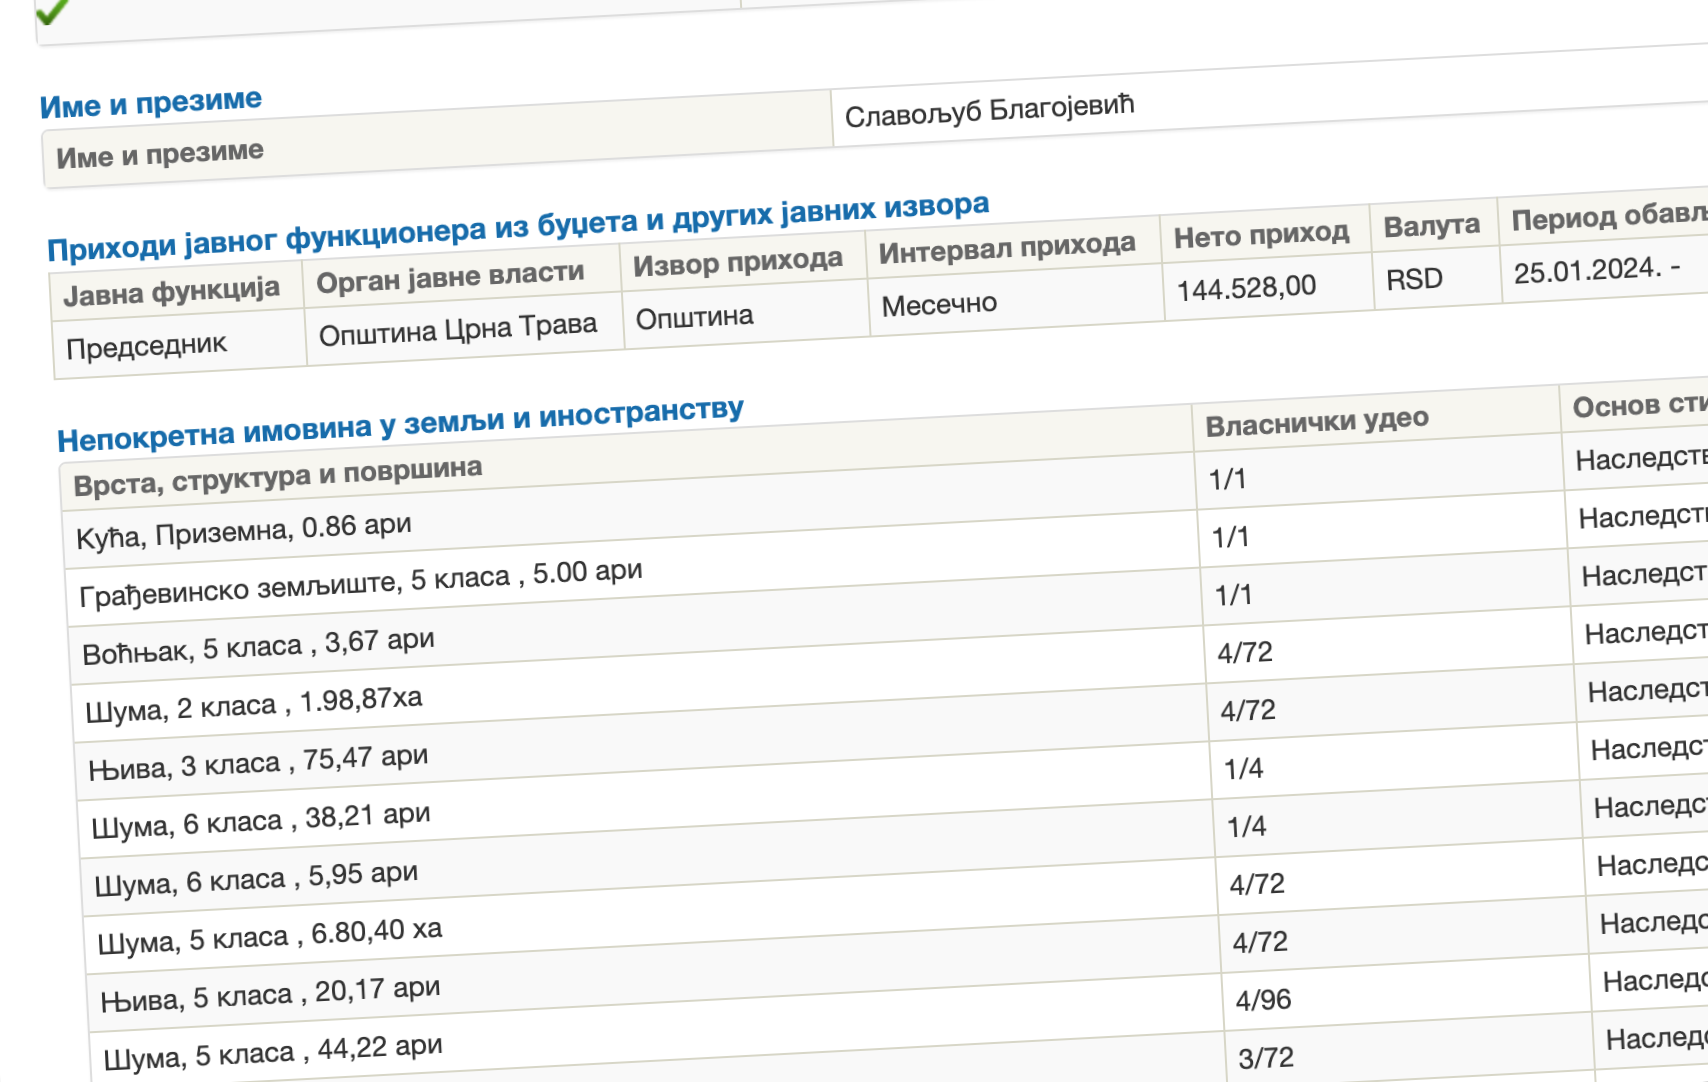Click the Јавна функција column header

171,291
